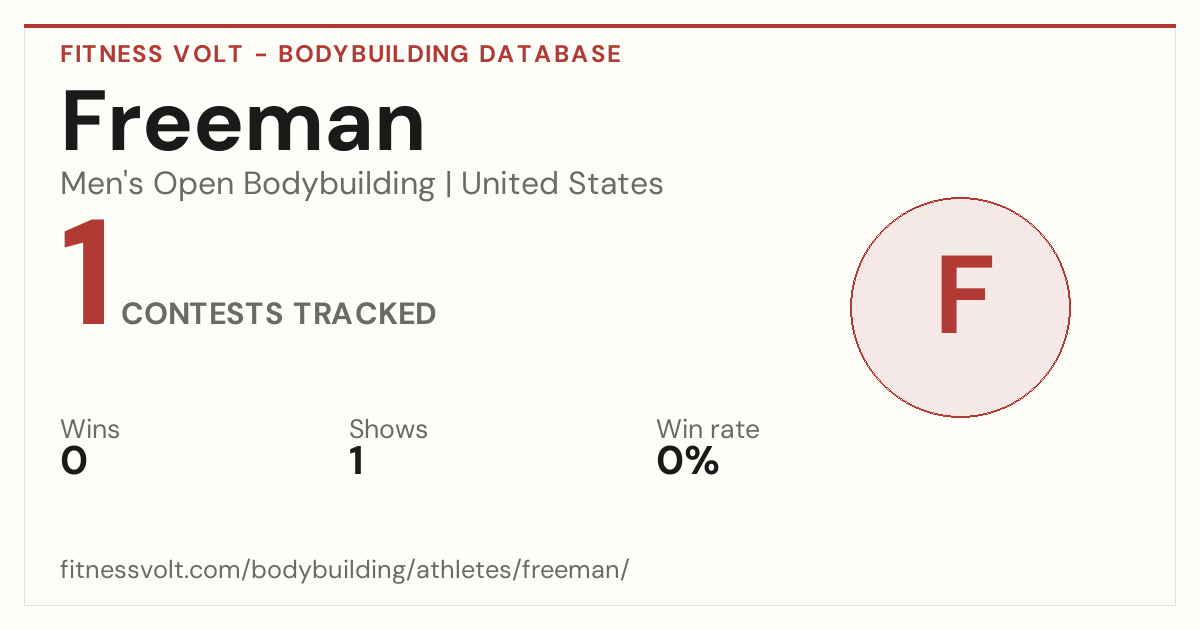This screenshot has width=1200, height=630.
Task: Select the word CONTESTS beside the red number
Action: (202, 314)
